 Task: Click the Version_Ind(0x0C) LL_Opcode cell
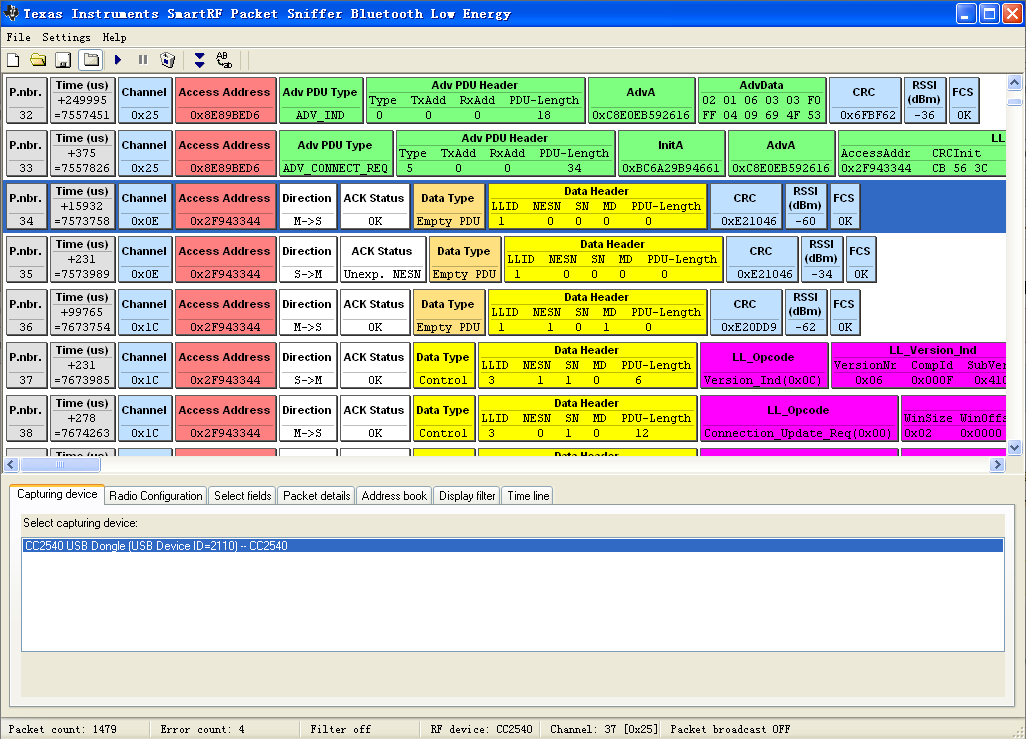pyautogui.click(x=763, y=365)
